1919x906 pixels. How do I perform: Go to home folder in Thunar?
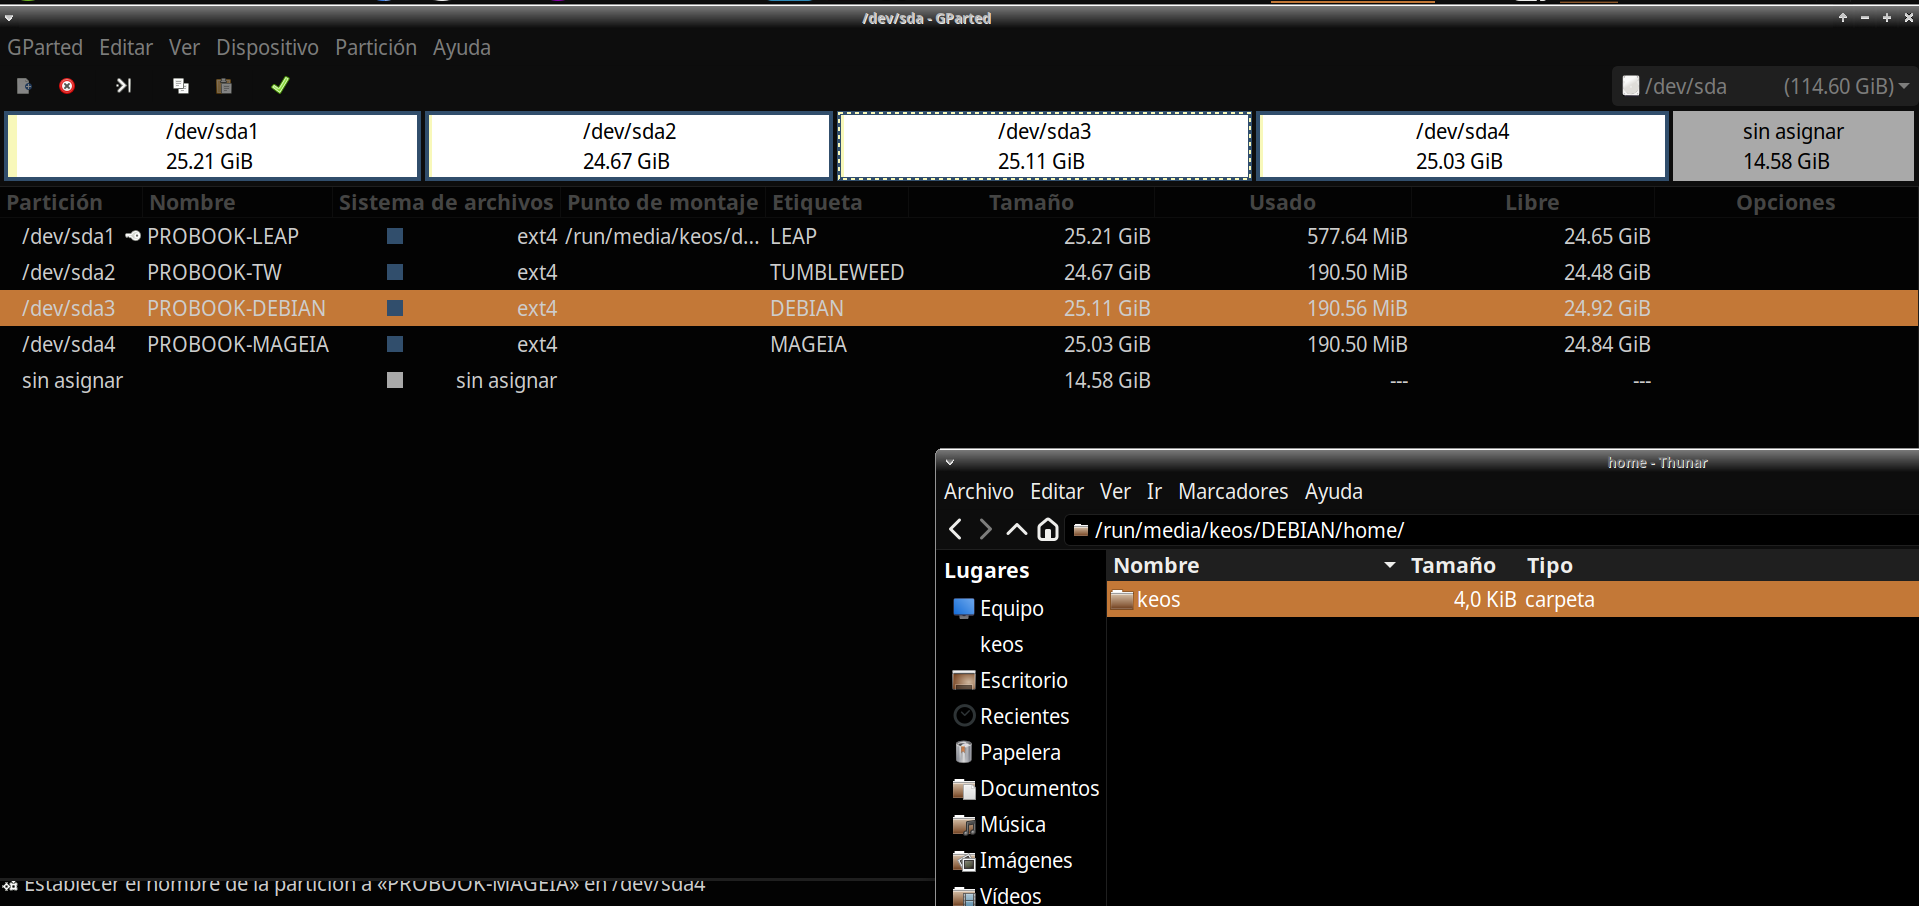click(x=1047, y=530)
